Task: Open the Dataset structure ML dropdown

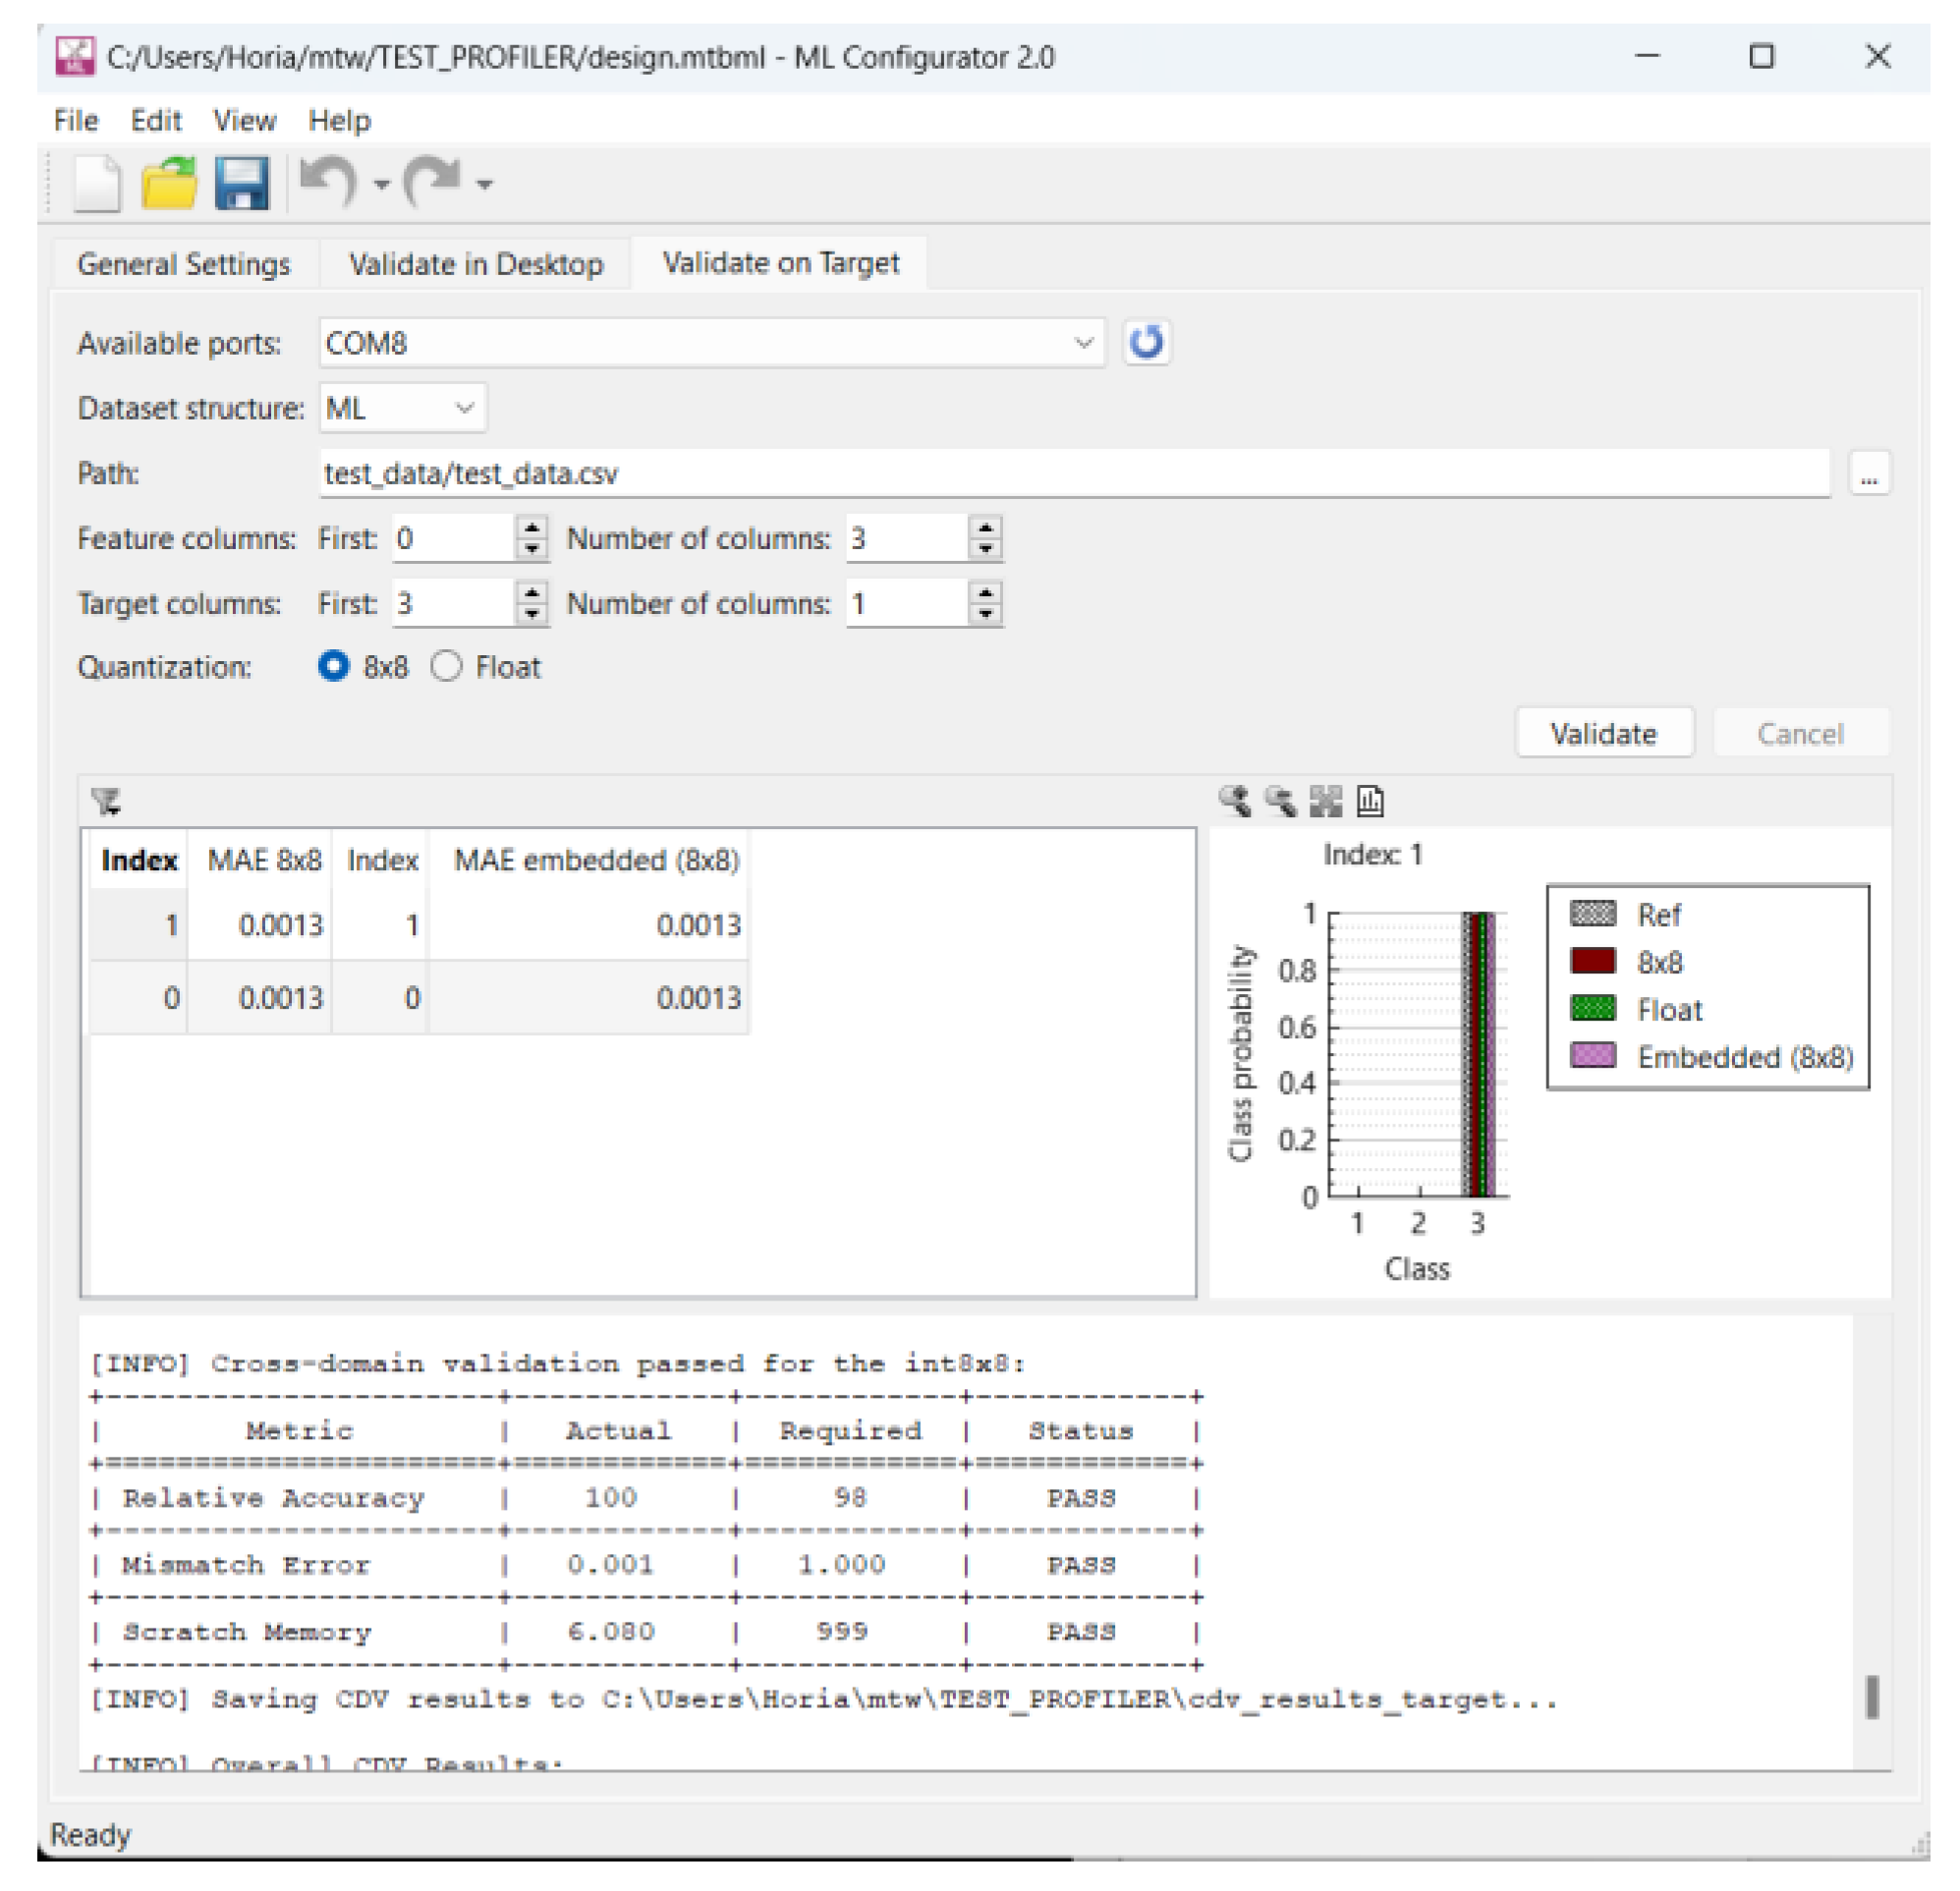Action: 464,408
